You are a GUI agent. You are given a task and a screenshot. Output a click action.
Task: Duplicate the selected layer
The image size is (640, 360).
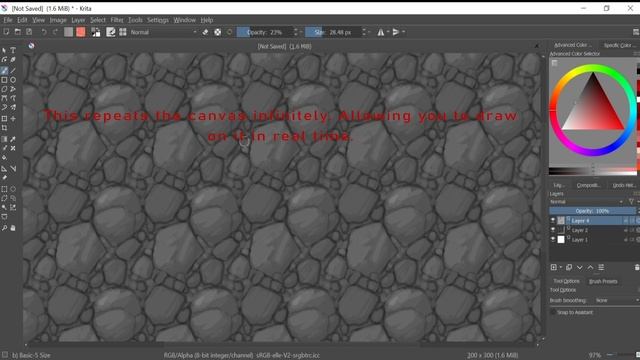pyautogui.click(x=569, y=267)
